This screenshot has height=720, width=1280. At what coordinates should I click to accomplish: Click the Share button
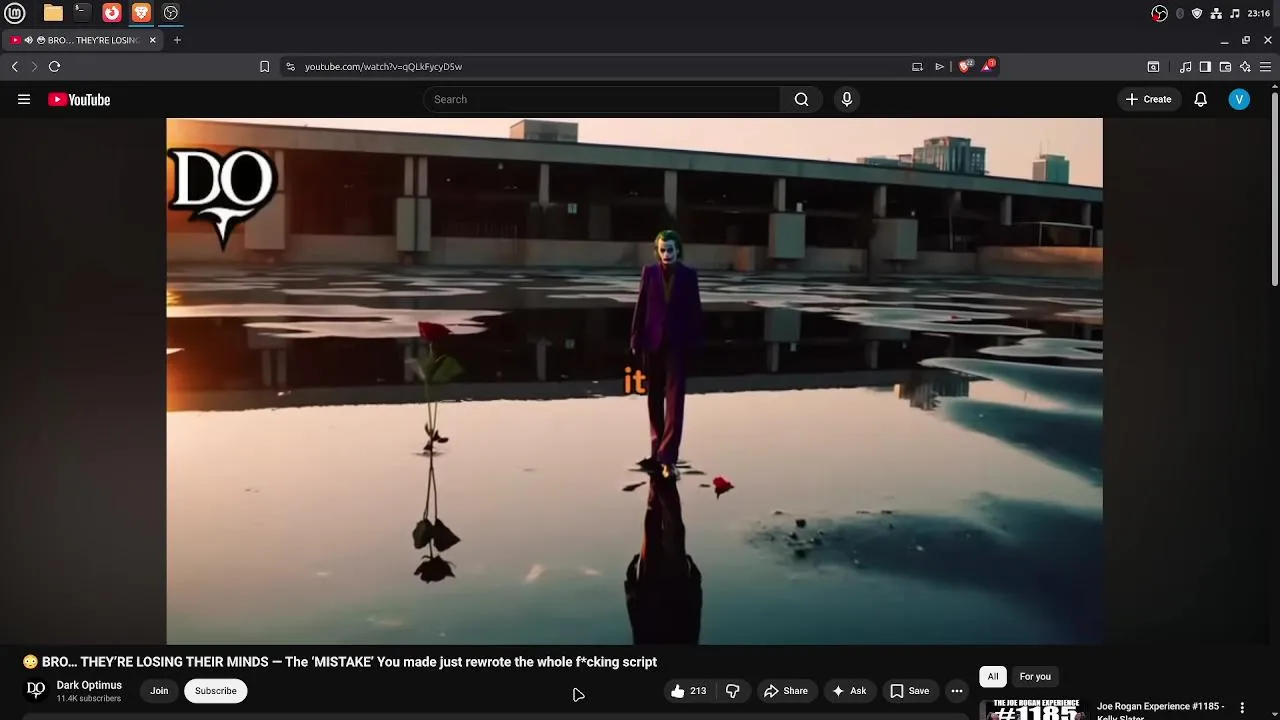(785, 691)
